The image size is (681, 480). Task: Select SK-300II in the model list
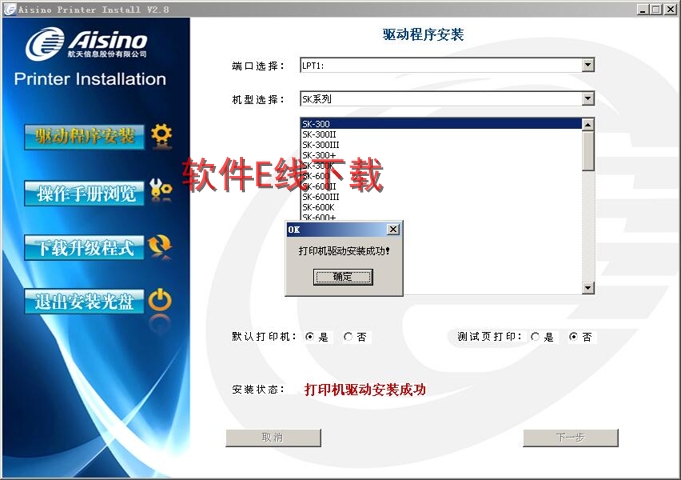tap(320, 134)
